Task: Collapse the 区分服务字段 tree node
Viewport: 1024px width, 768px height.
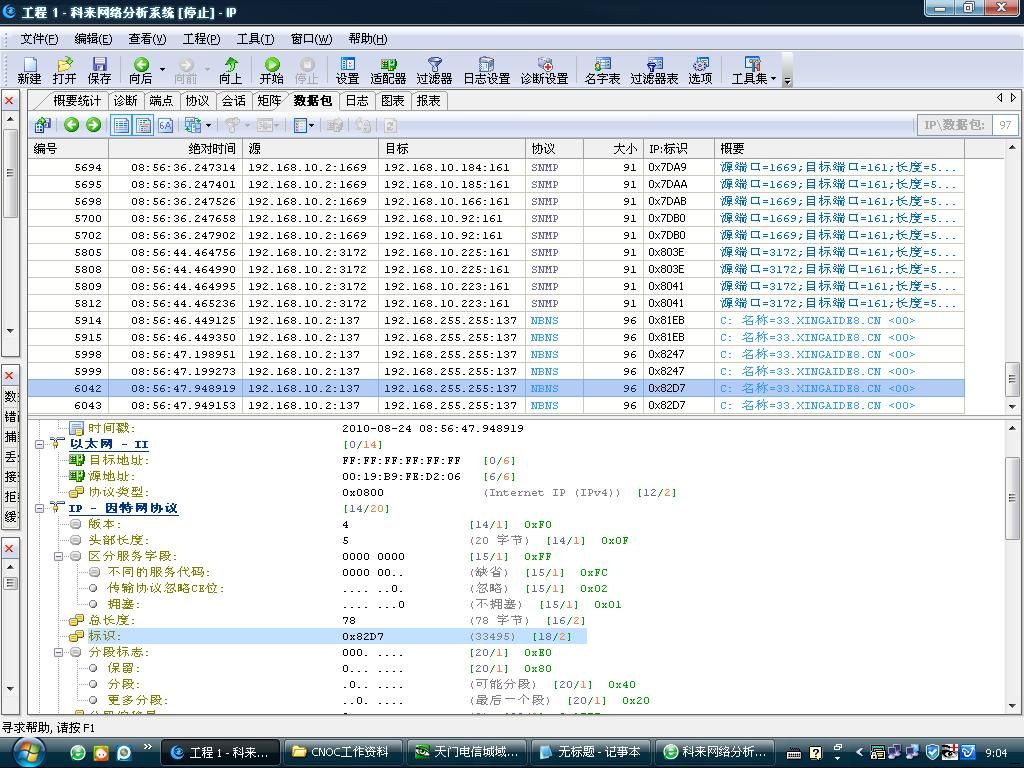Action: pos(59,556)
